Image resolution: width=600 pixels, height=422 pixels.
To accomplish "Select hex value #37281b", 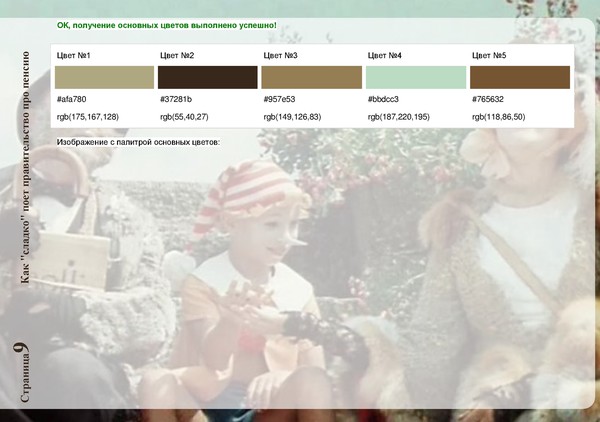I will (176, 99).
